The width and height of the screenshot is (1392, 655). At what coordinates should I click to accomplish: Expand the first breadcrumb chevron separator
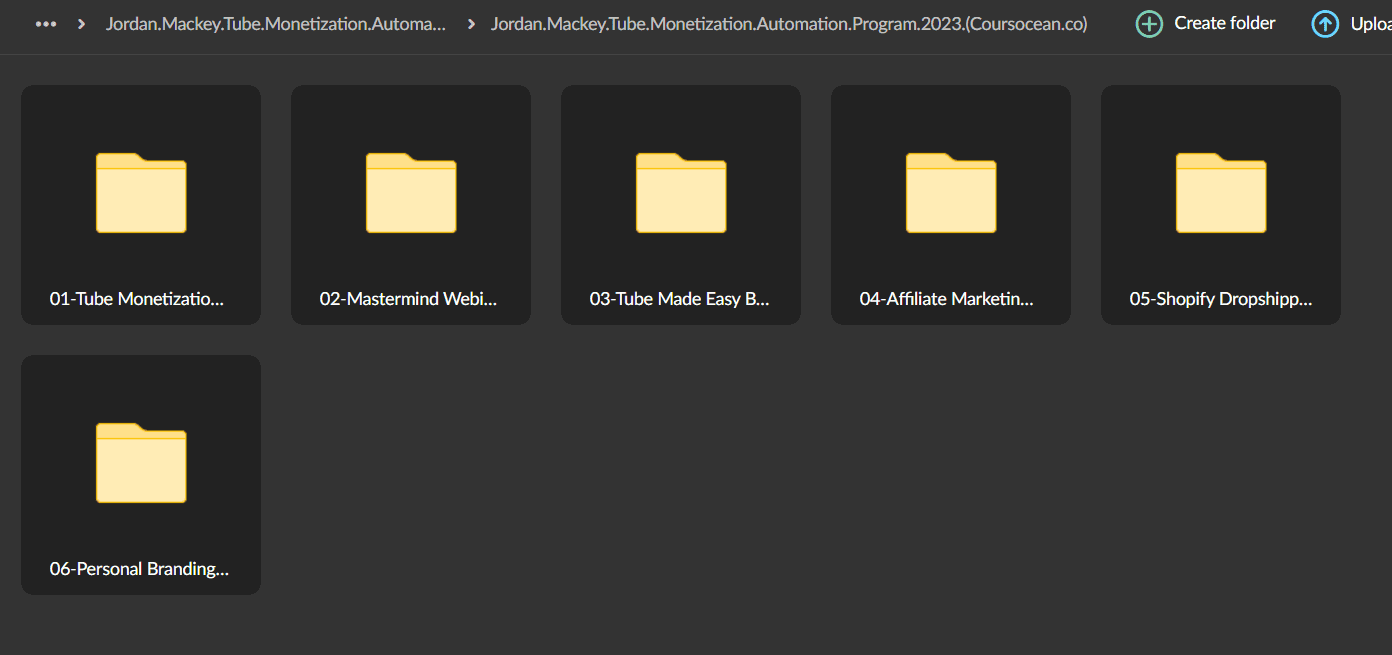tap(81, 24)
